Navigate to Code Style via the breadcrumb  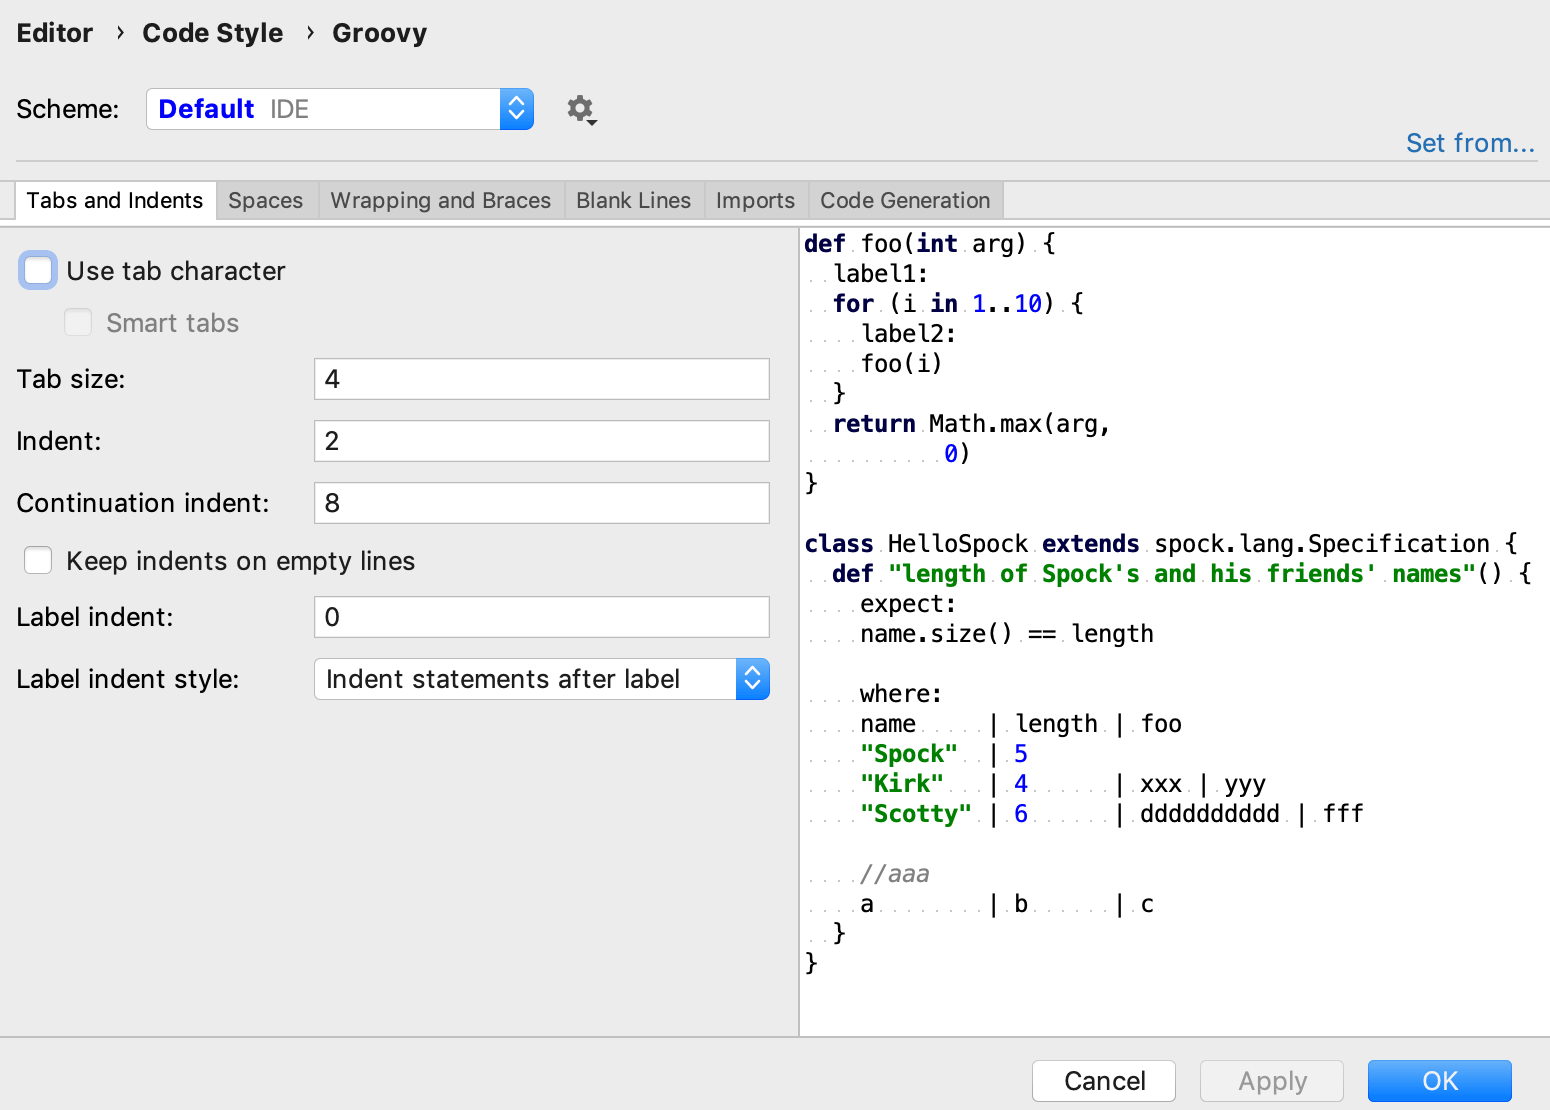pos(212,33)
